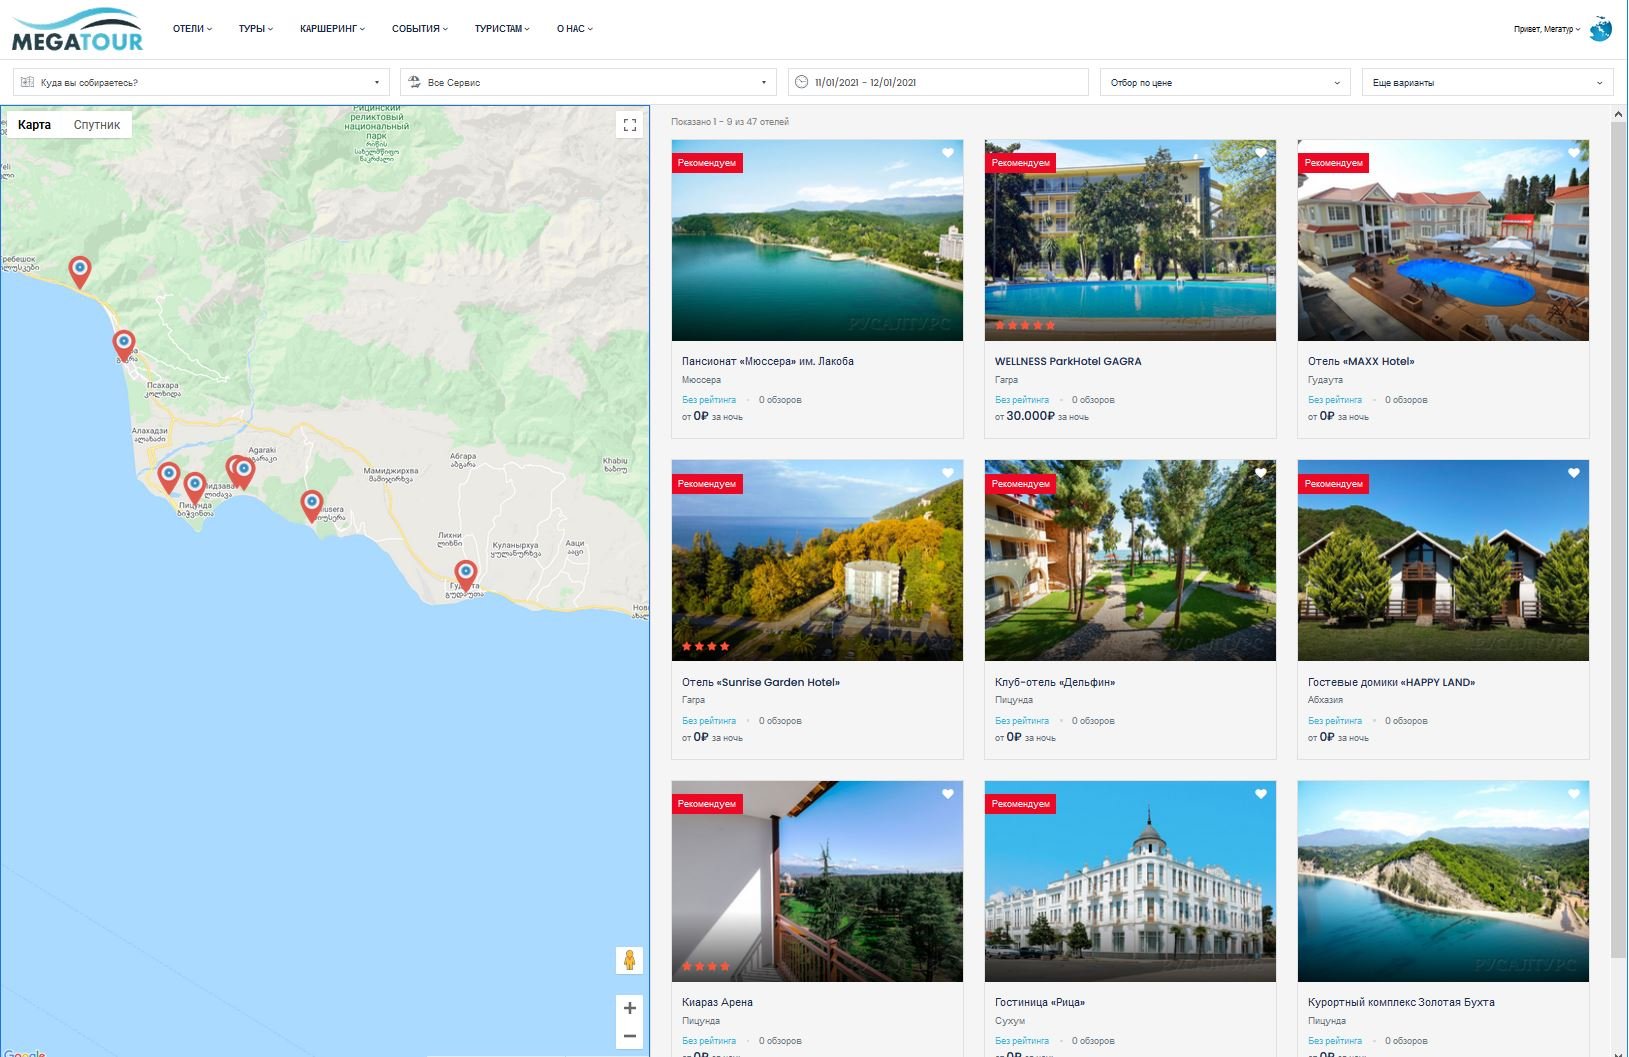Open the Еще варианты dropdown

(1487, 82)
